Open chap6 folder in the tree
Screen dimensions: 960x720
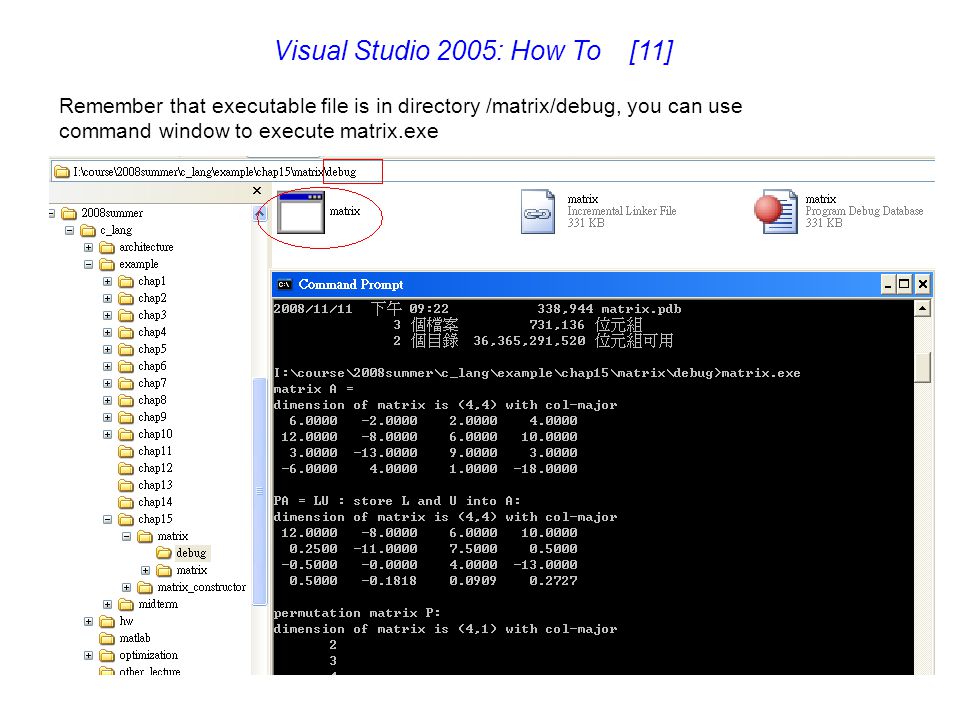pyautogui.click(x=152, y=366)
